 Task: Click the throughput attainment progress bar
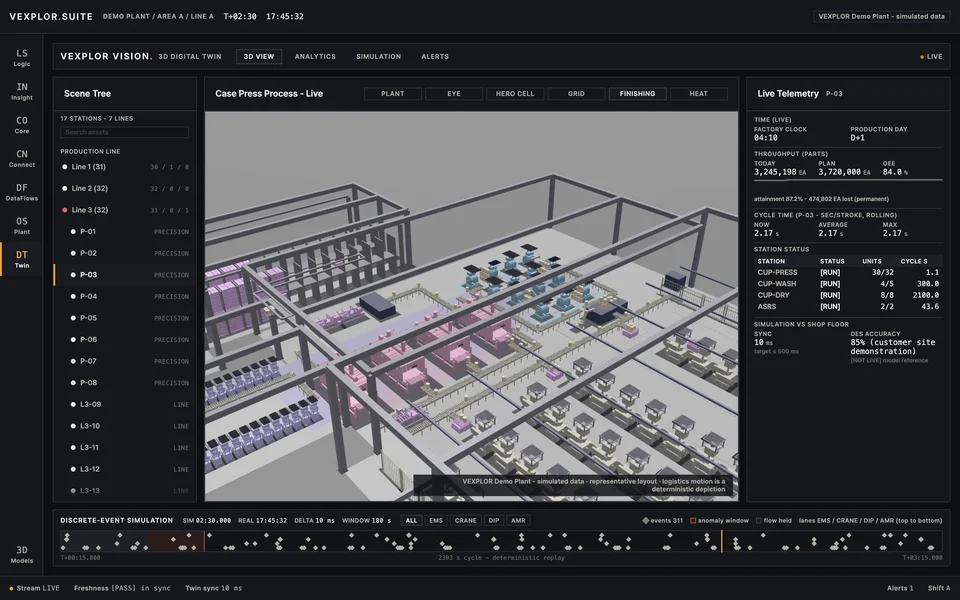point(848,181)
